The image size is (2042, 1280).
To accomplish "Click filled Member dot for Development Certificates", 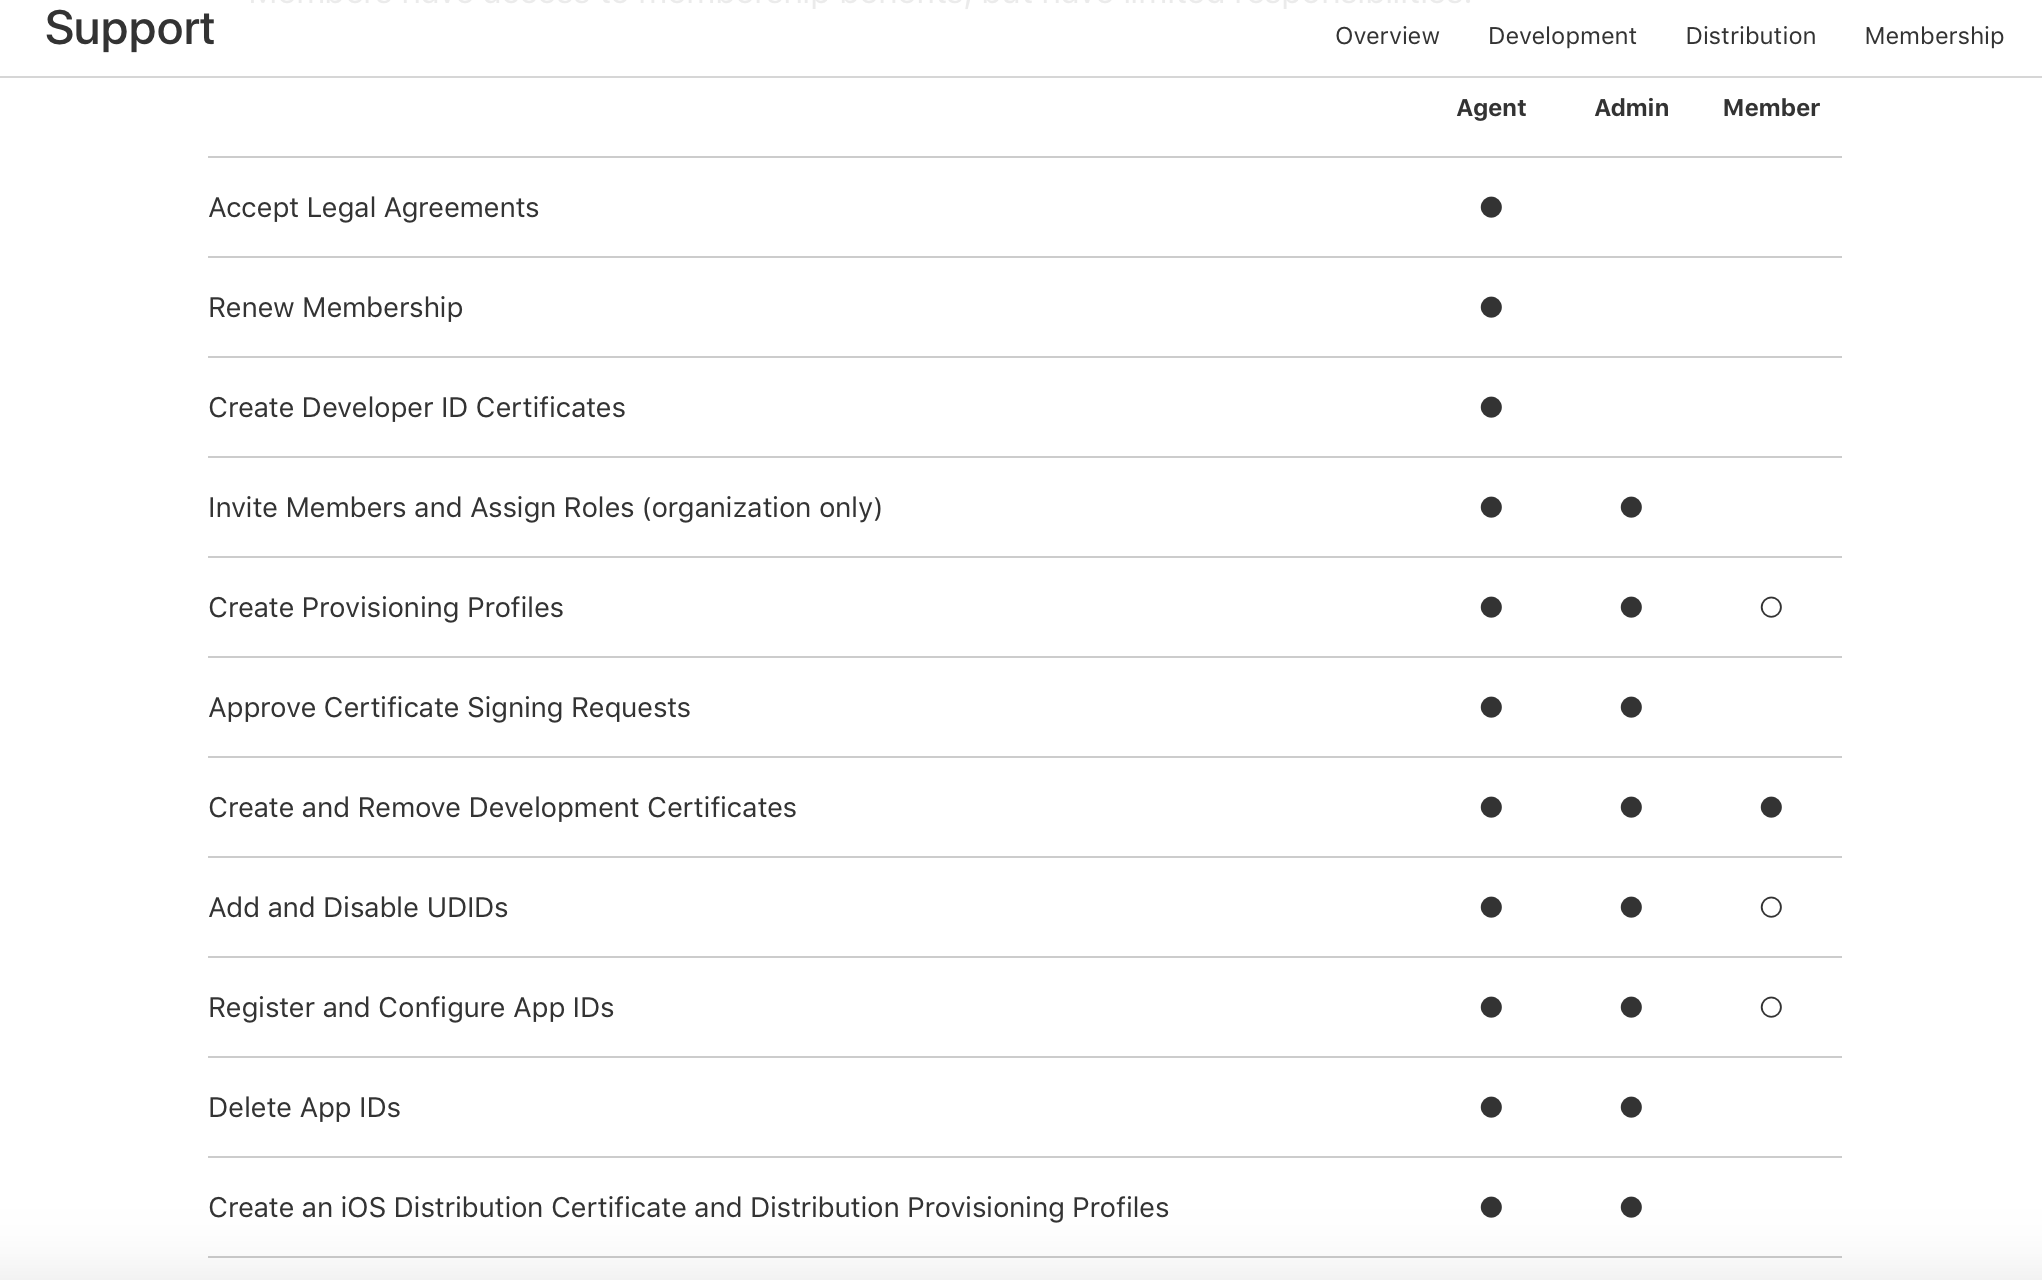I will pos(1771,807).
